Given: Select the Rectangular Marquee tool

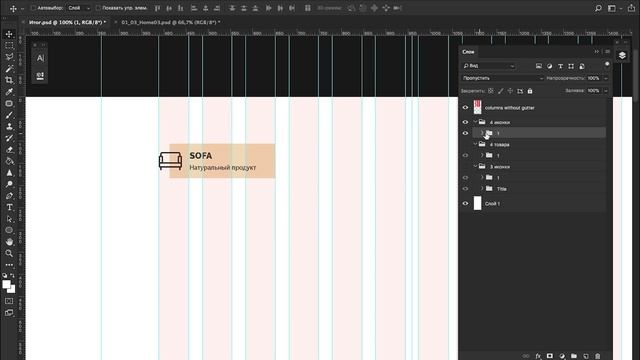Looking at the screenshot, I should [9, 46].
